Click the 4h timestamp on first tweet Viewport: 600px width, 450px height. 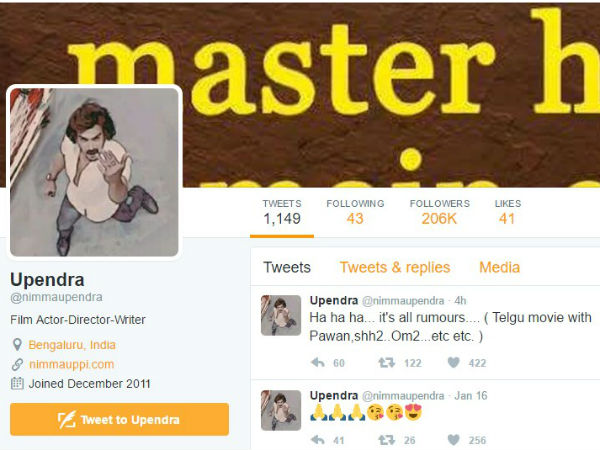[460, 300]
